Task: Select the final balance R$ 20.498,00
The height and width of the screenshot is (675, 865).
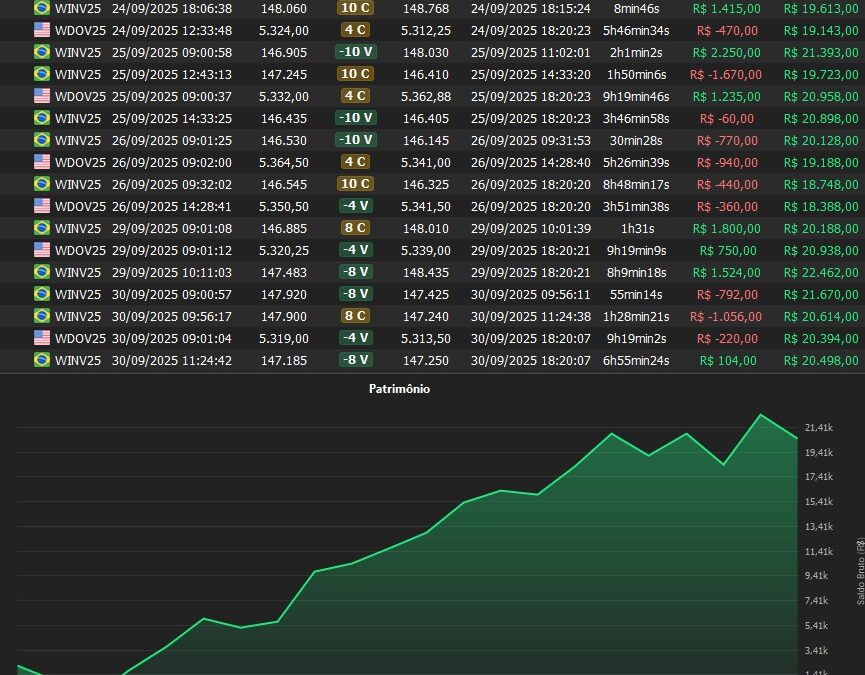Action: 821,360
